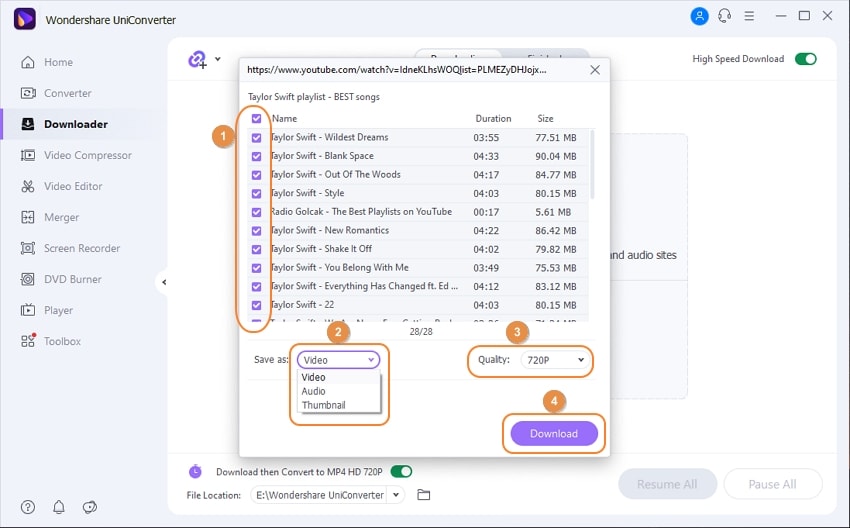
Task: Close the playlist download dialog
Action: 595,70
